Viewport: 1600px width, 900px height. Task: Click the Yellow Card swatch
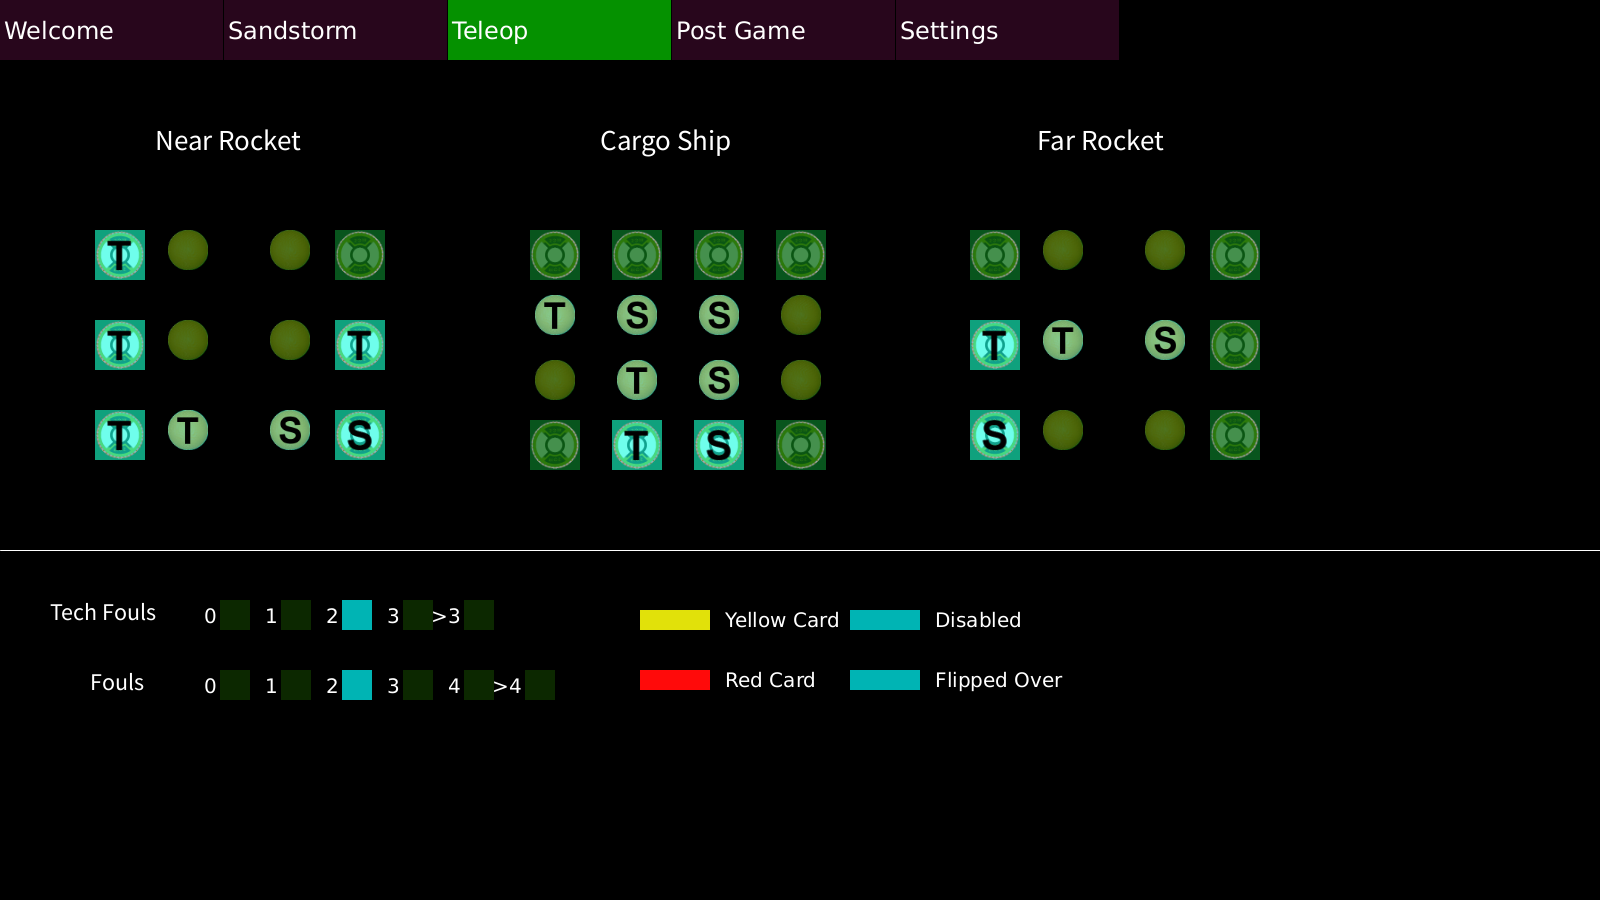[675, 620]
